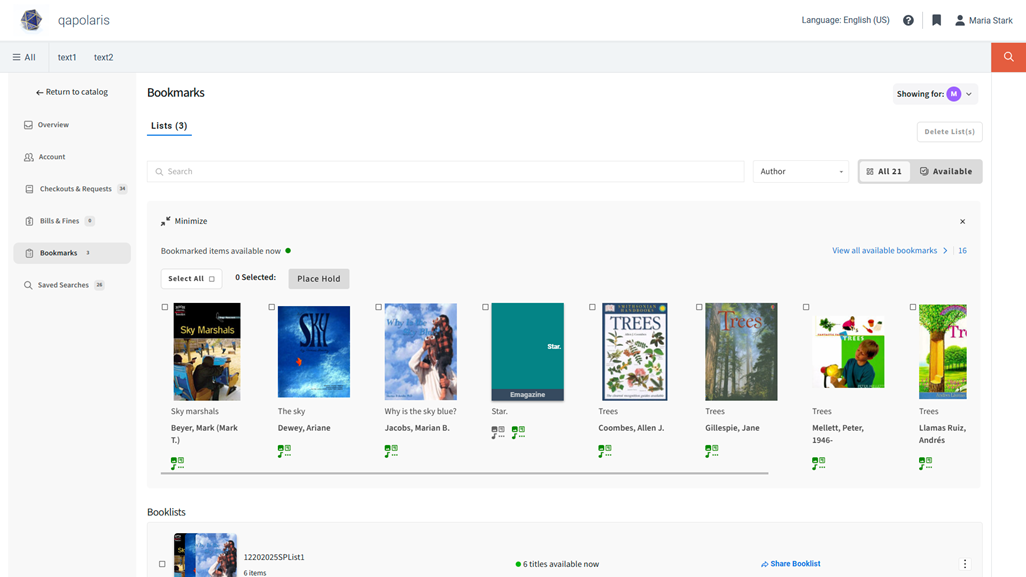Screen dimensions: 1026x577
Task: Click availability icon under Mellett, Peter
Action: 819,463
